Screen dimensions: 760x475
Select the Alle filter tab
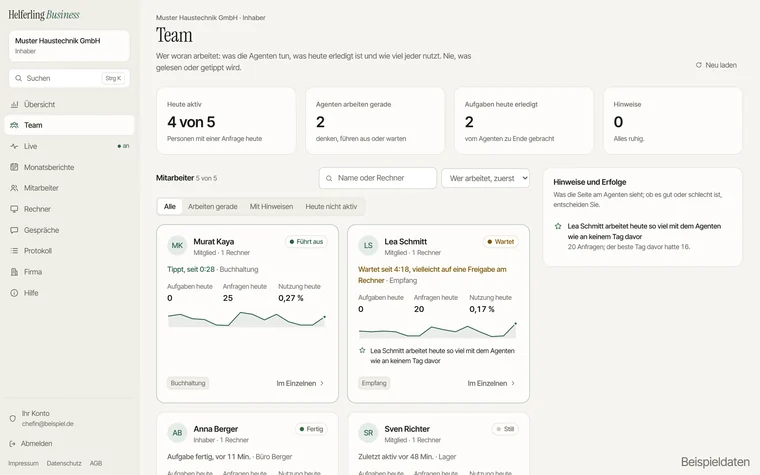coord(170,206)
